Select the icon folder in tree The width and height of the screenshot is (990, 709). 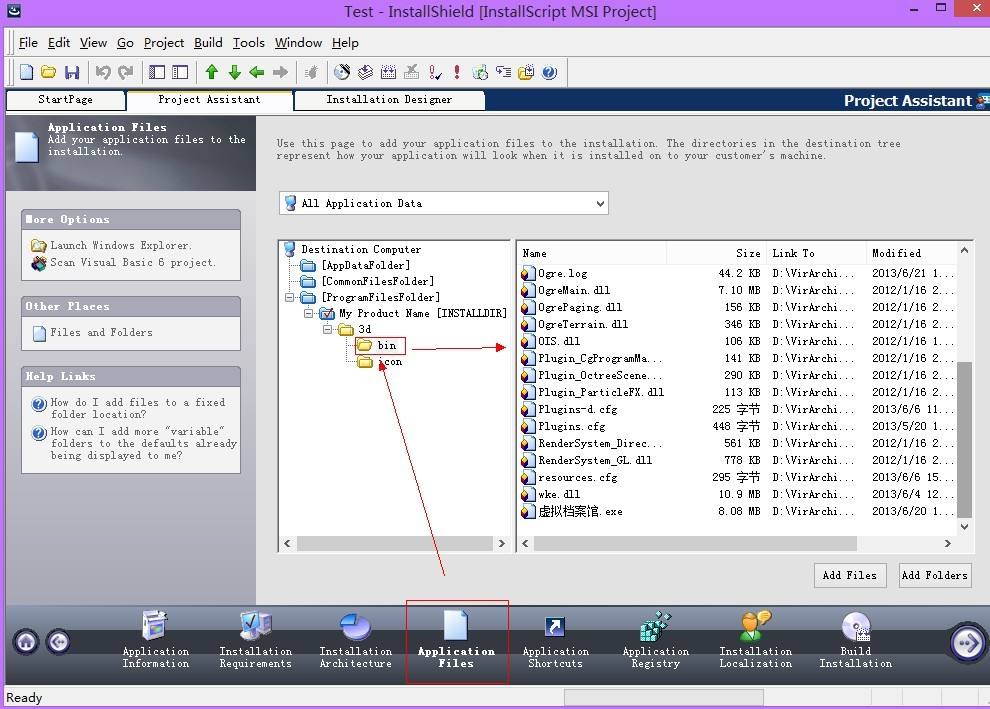point(390,362)
